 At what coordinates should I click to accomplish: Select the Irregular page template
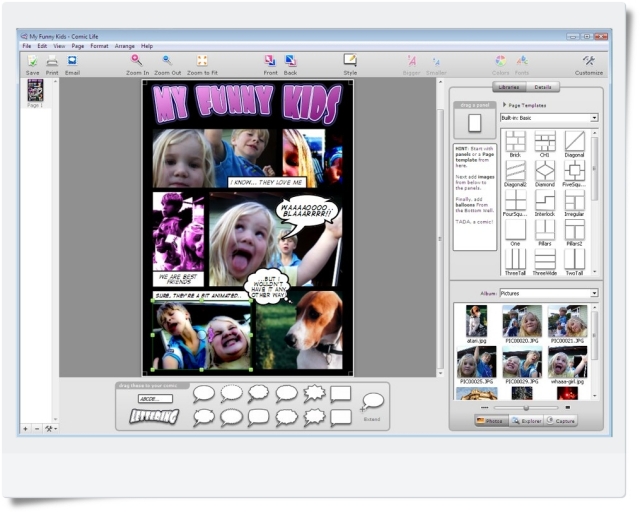tap(574, 203)
